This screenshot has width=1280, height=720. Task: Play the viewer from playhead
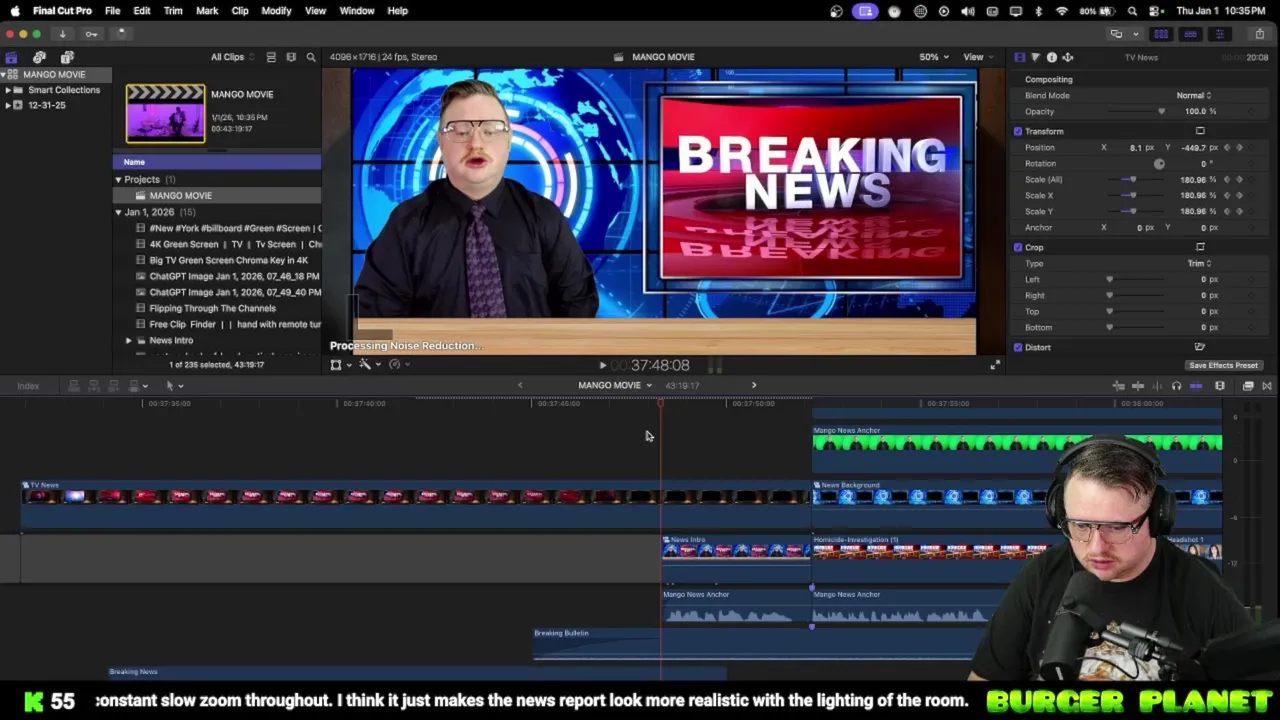pos(602,365)
